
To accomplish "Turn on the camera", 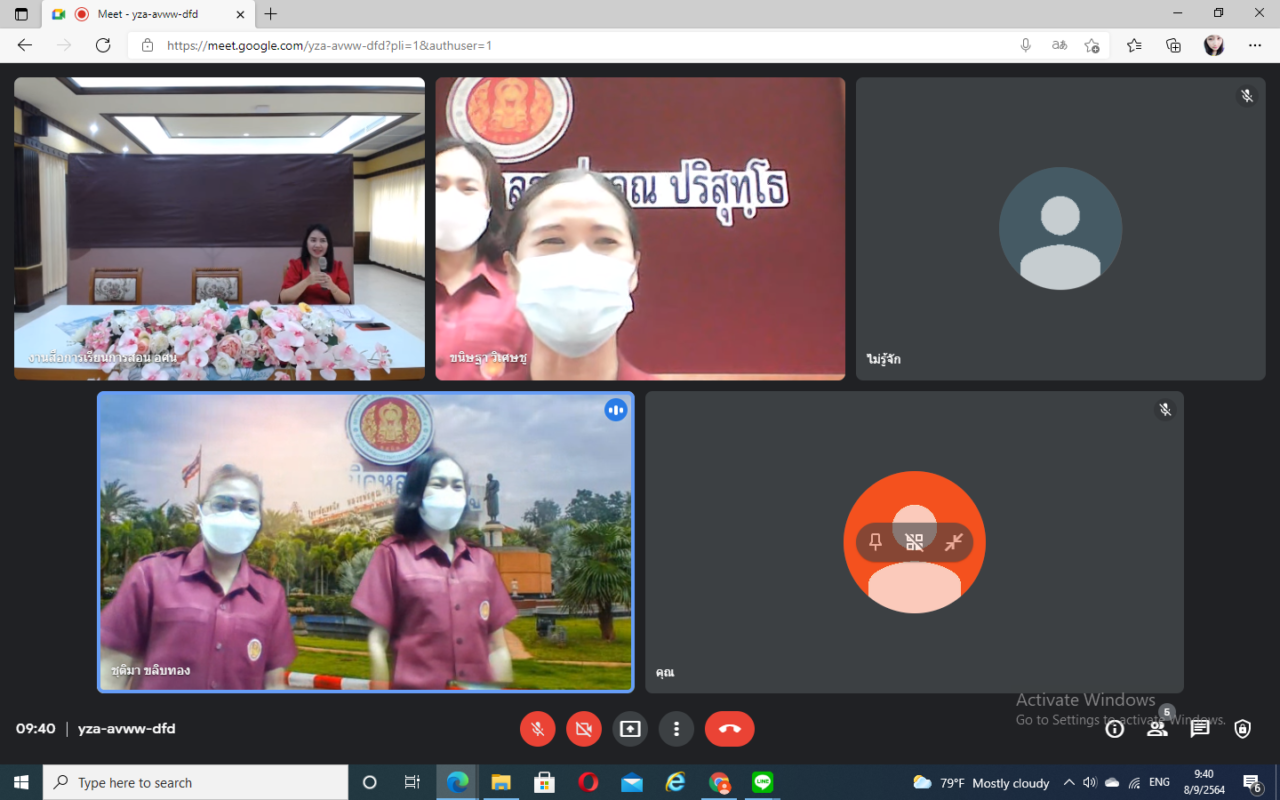I will [584, 729].
